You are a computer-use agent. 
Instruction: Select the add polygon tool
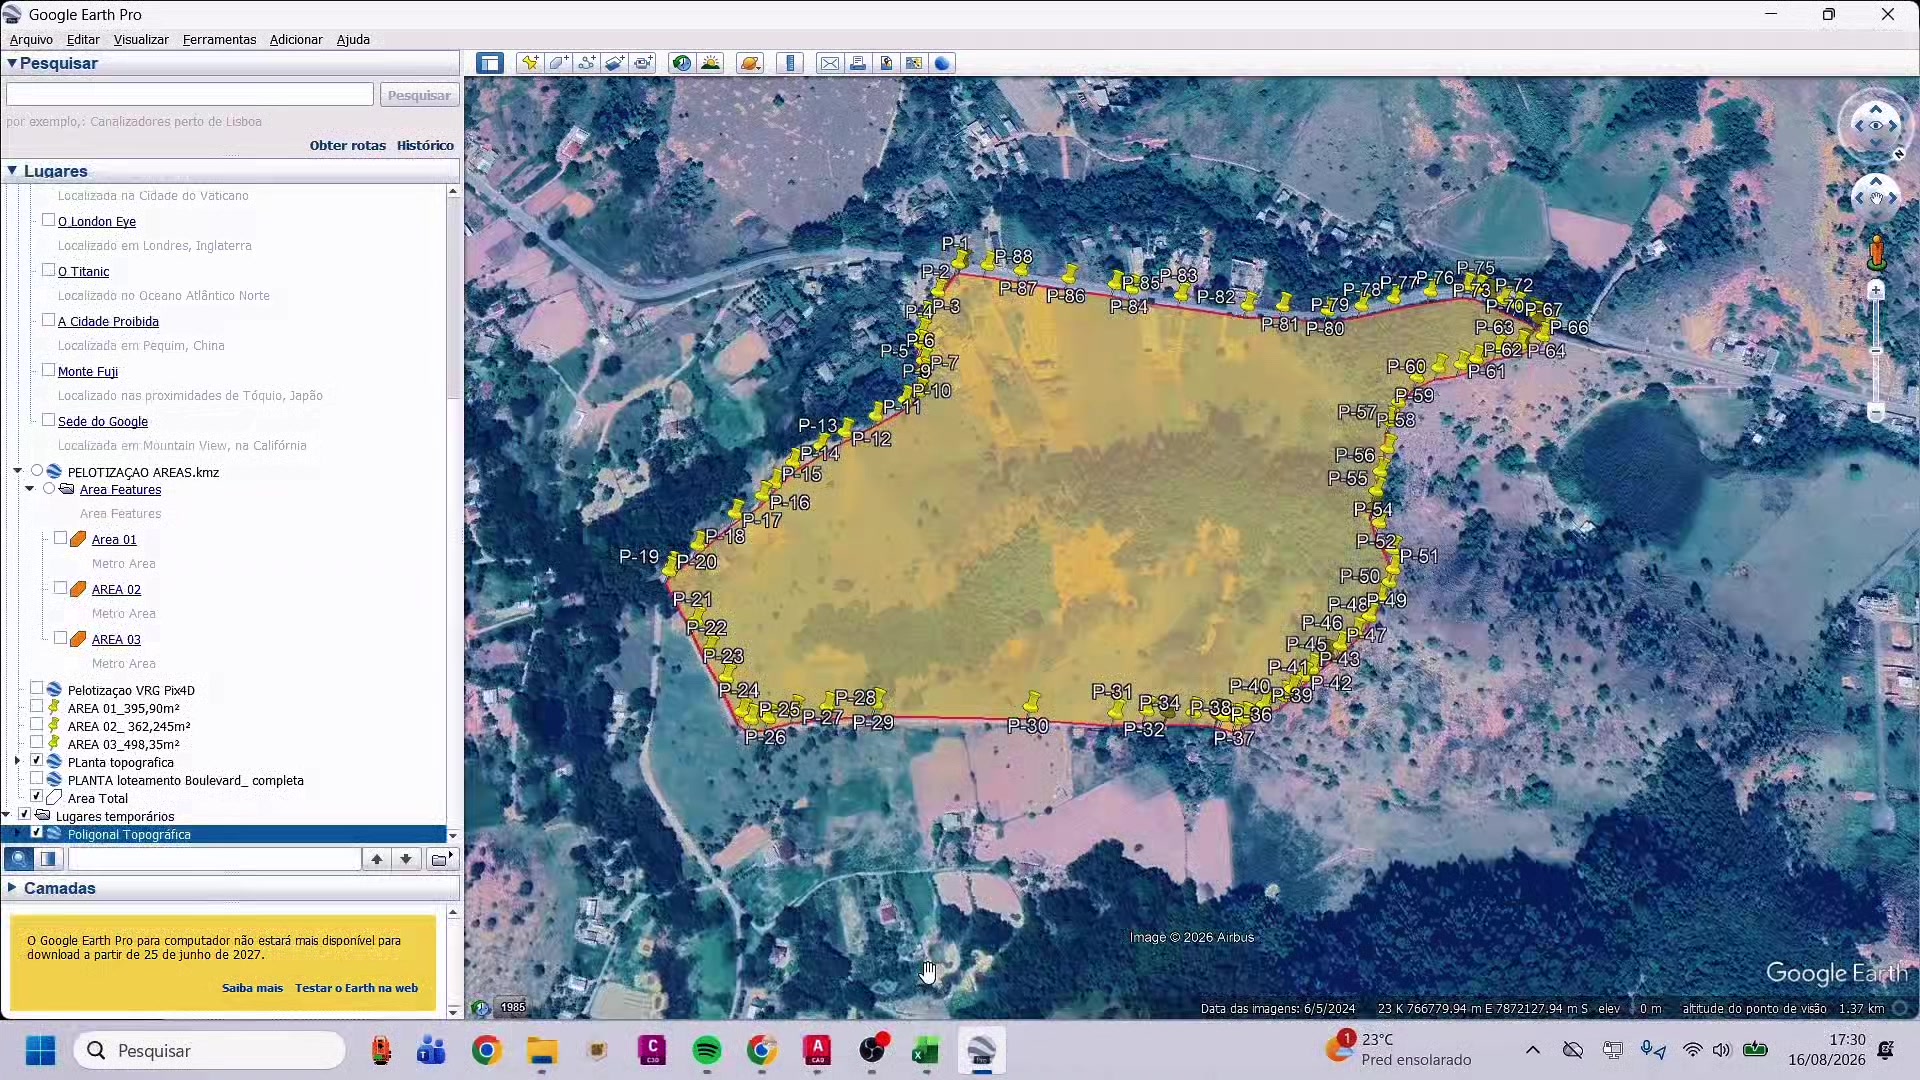(x=558, y=63)
